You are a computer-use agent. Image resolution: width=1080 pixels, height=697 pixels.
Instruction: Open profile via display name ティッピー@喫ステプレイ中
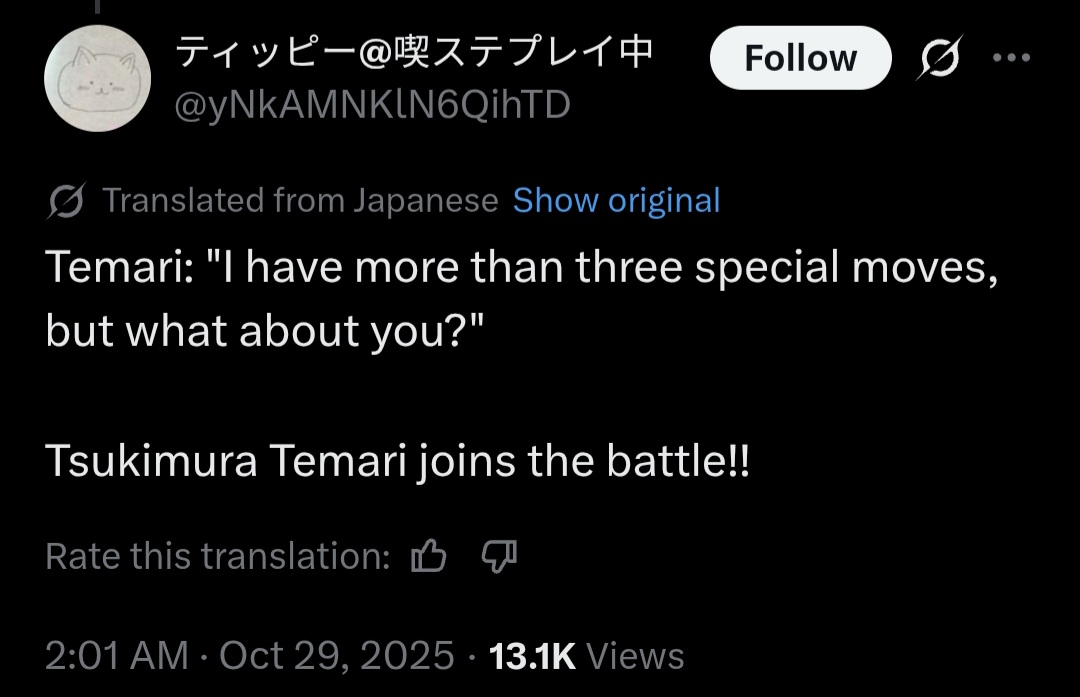point(414,51)
